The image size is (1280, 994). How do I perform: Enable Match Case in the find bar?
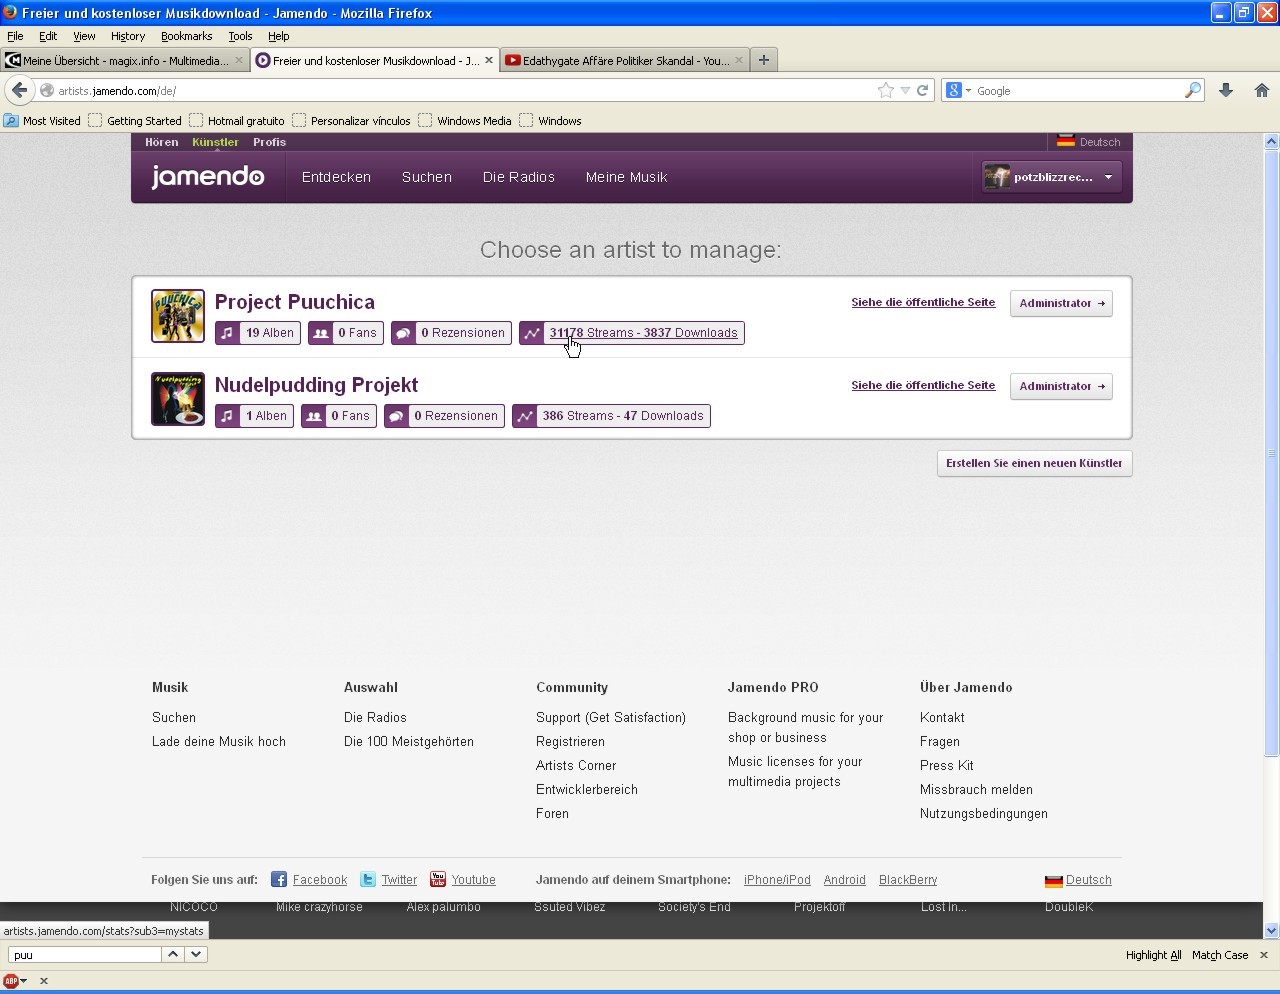[x=1219, y=955]
